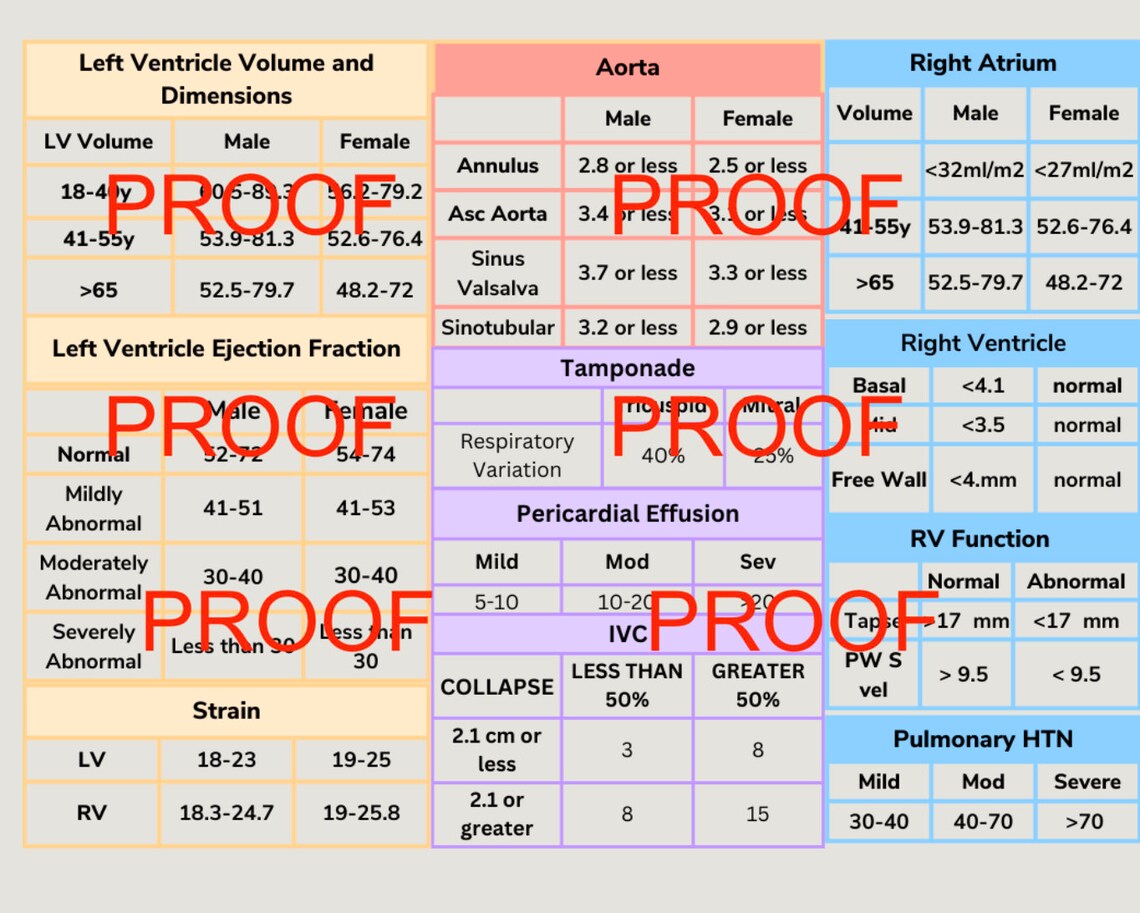
Task: Select the IVC section header
Action: tap(627, 631)
